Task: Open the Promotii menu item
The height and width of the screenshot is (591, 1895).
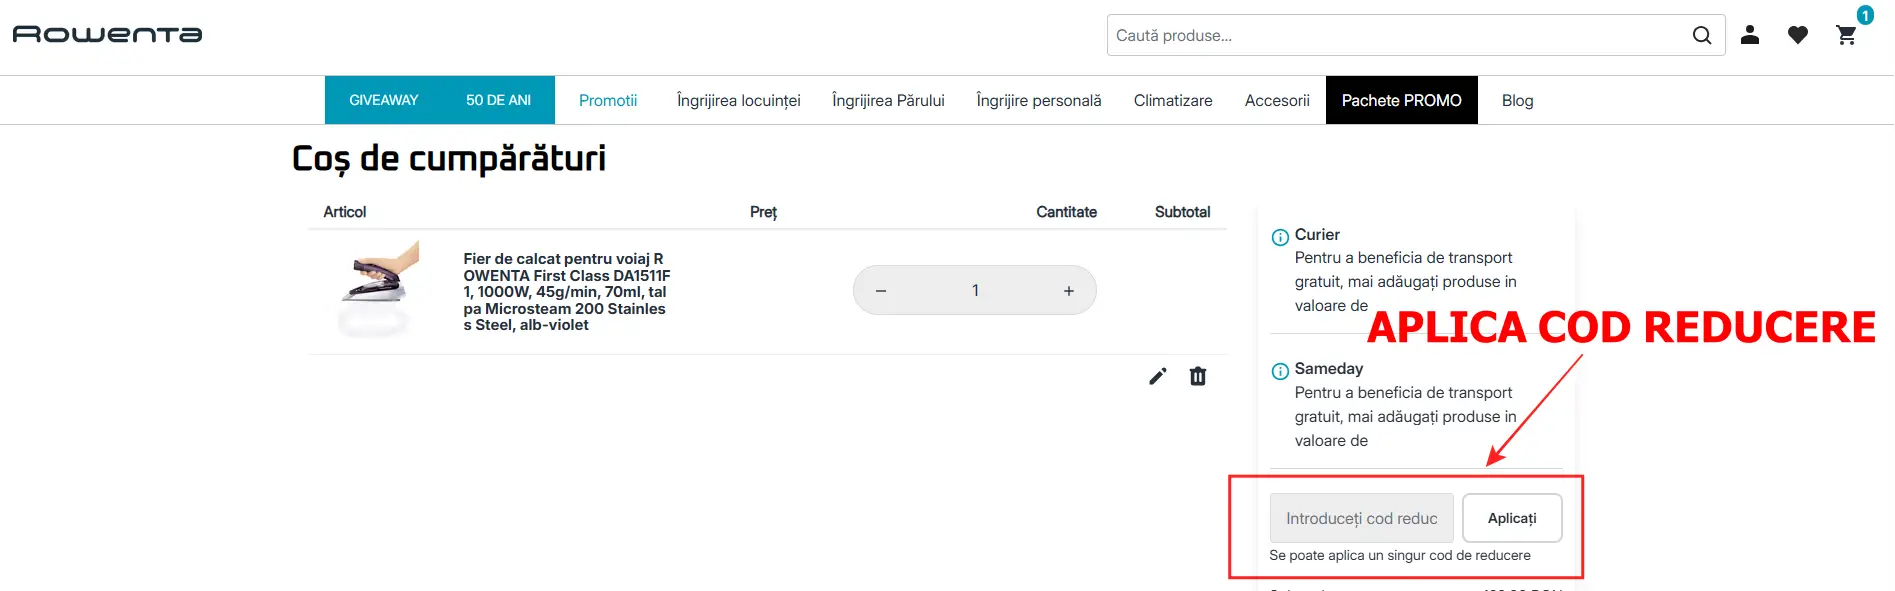Action: tap(607, 100)
